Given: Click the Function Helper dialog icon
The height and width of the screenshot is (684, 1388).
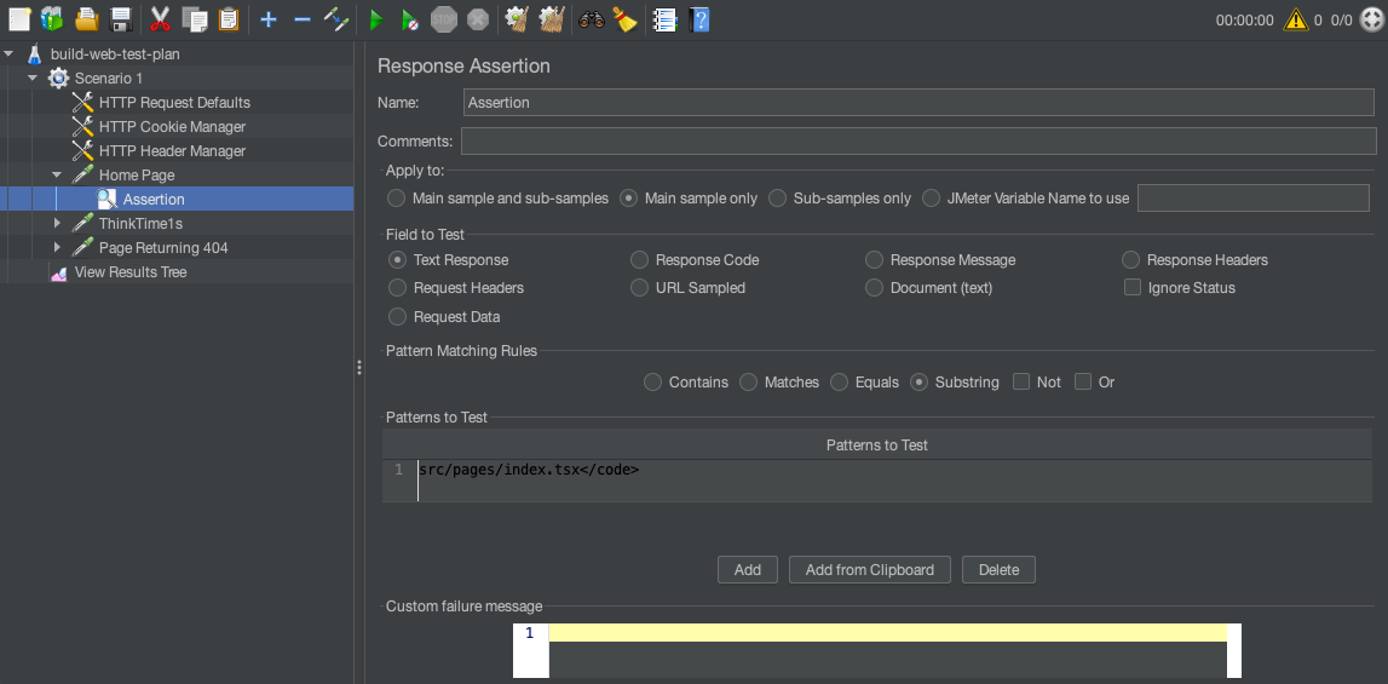Looking at the screenshot, I should click(664, 17).
